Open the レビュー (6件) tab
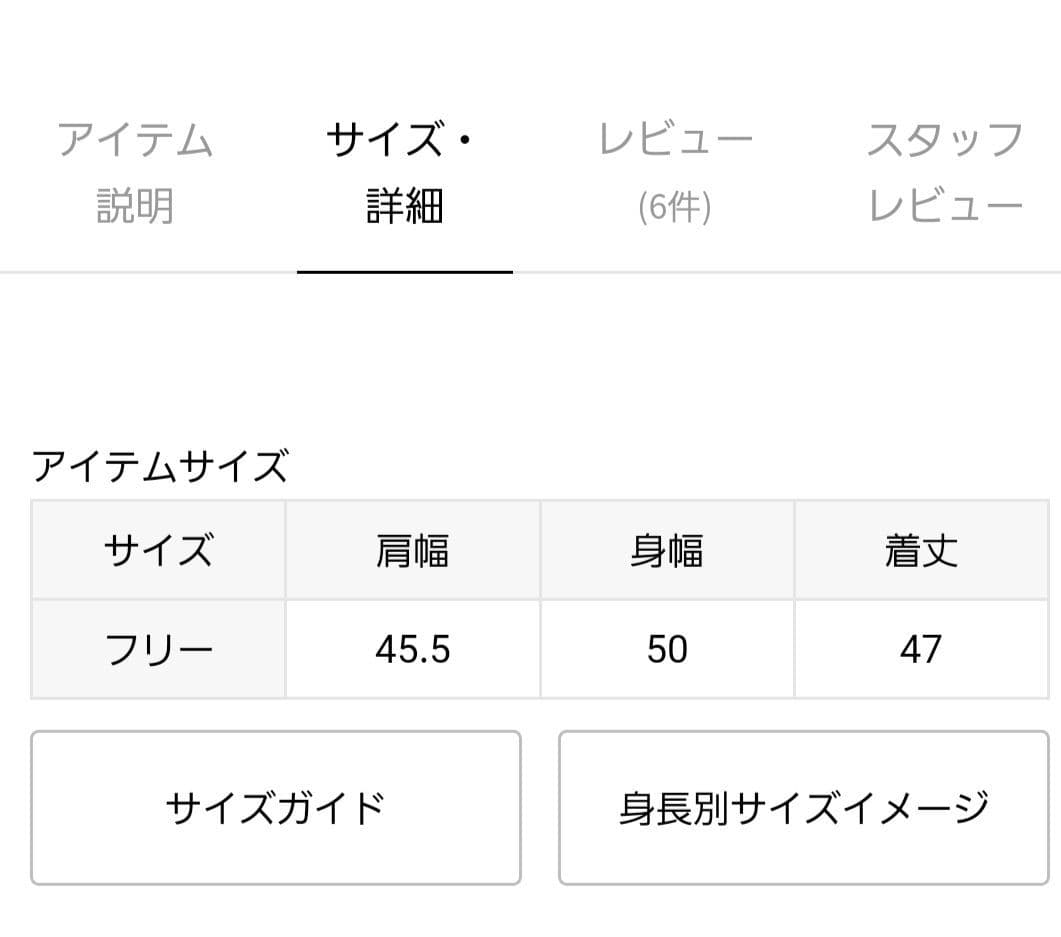 (x=676, y=172)
